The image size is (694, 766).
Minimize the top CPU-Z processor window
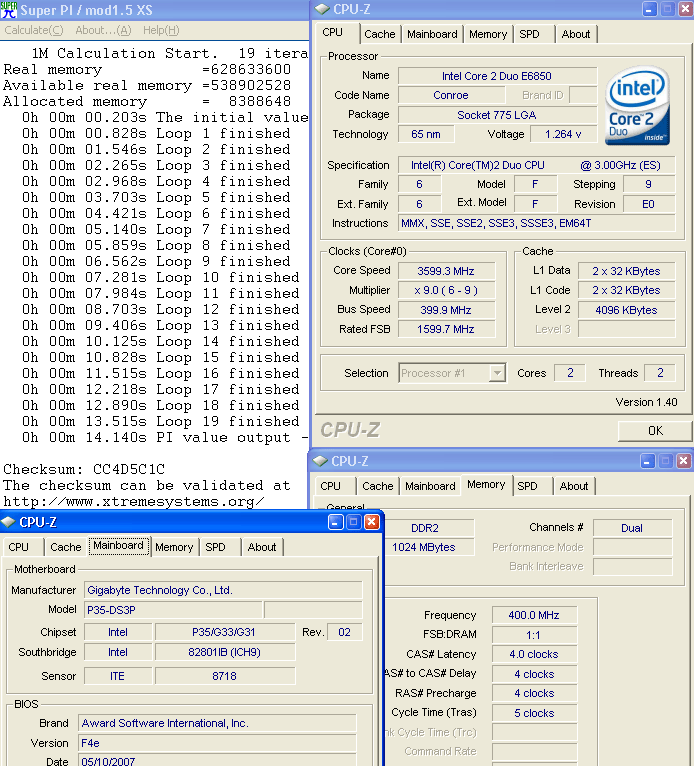(x=649, y=9)
